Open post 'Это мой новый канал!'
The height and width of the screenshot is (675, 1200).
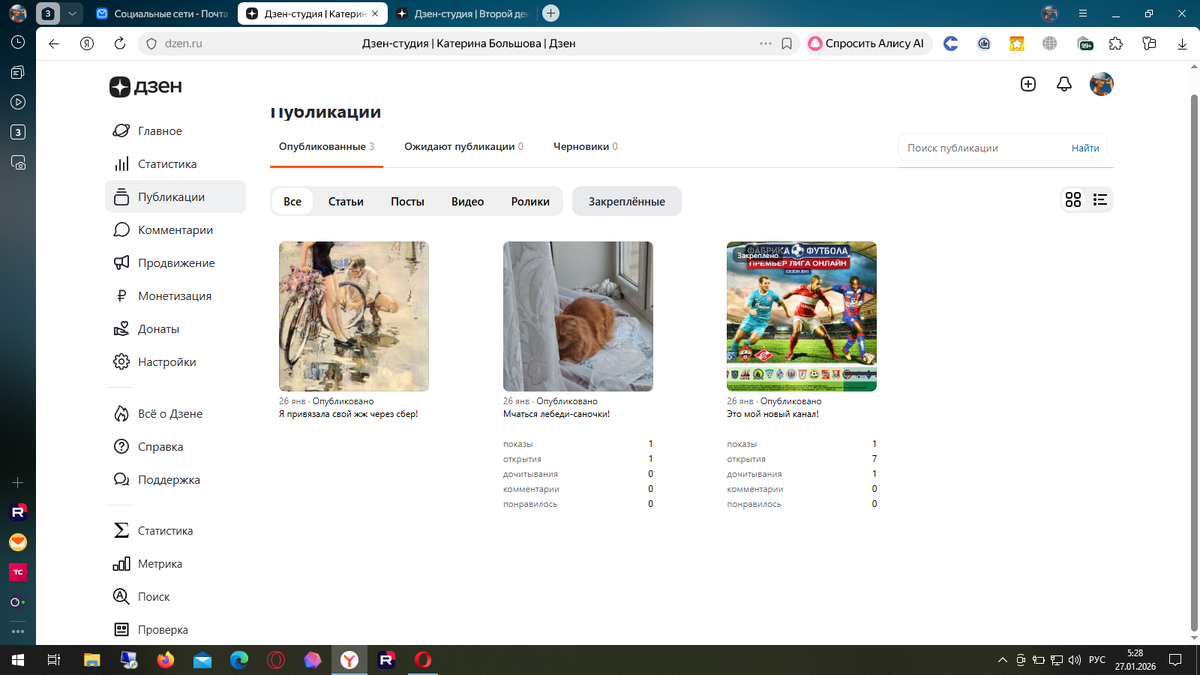click(772, 414)
